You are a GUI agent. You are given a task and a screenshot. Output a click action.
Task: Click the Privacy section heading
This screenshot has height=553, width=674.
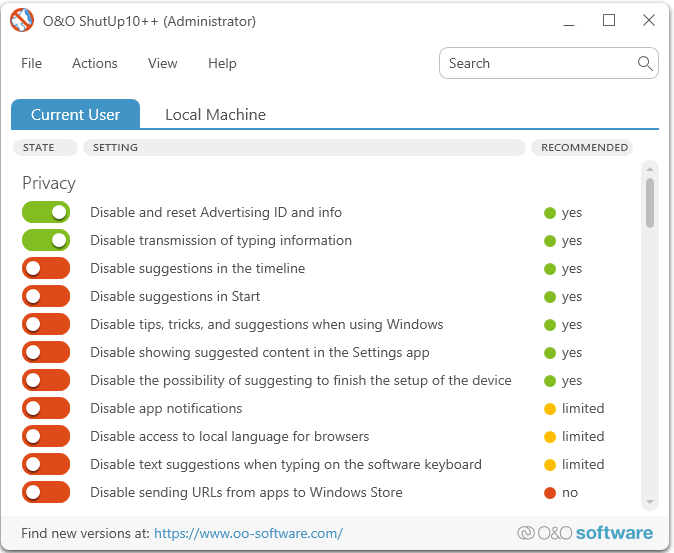pyautogui.click(x=49, y=183)
